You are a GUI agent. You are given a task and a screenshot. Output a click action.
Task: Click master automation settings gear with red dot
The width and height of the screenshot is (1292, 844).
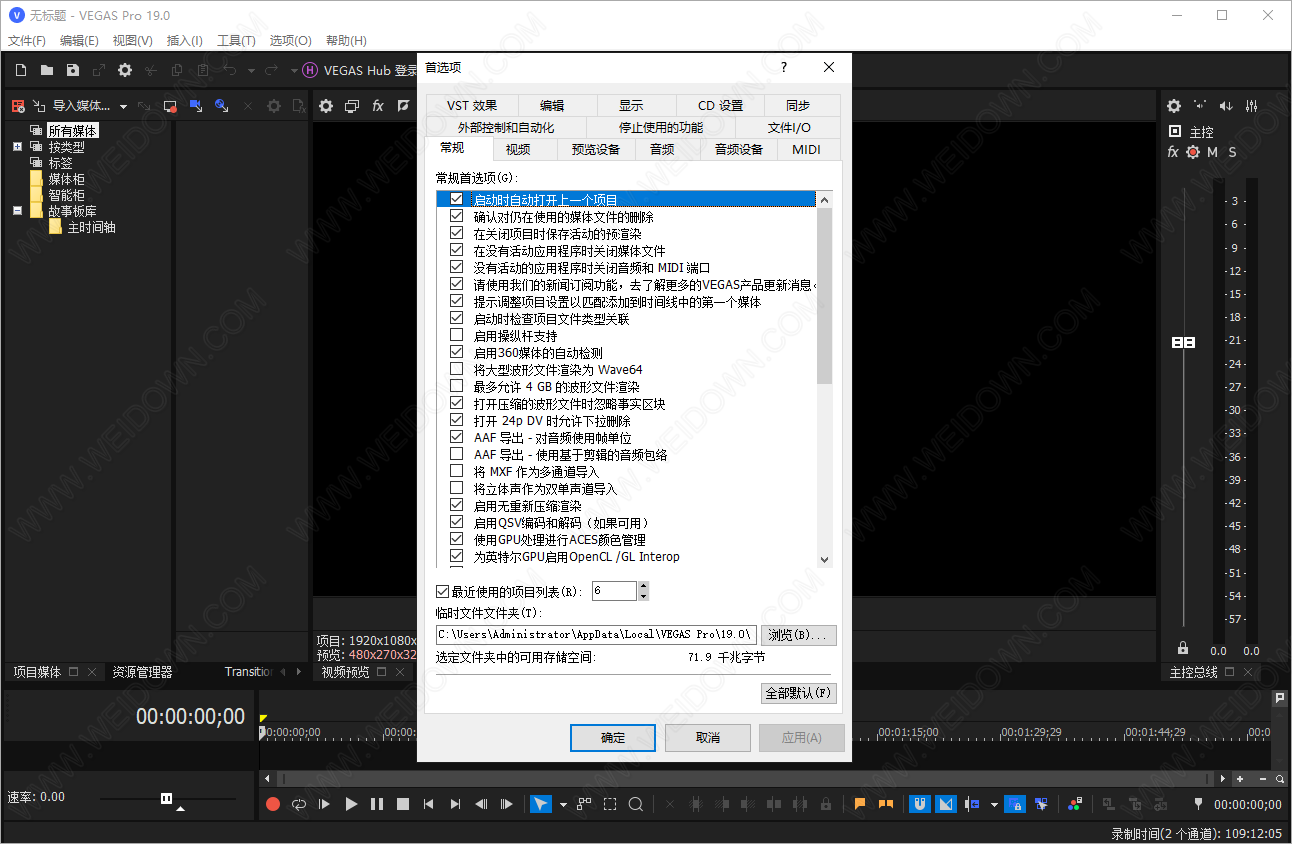coord(1193,152)
